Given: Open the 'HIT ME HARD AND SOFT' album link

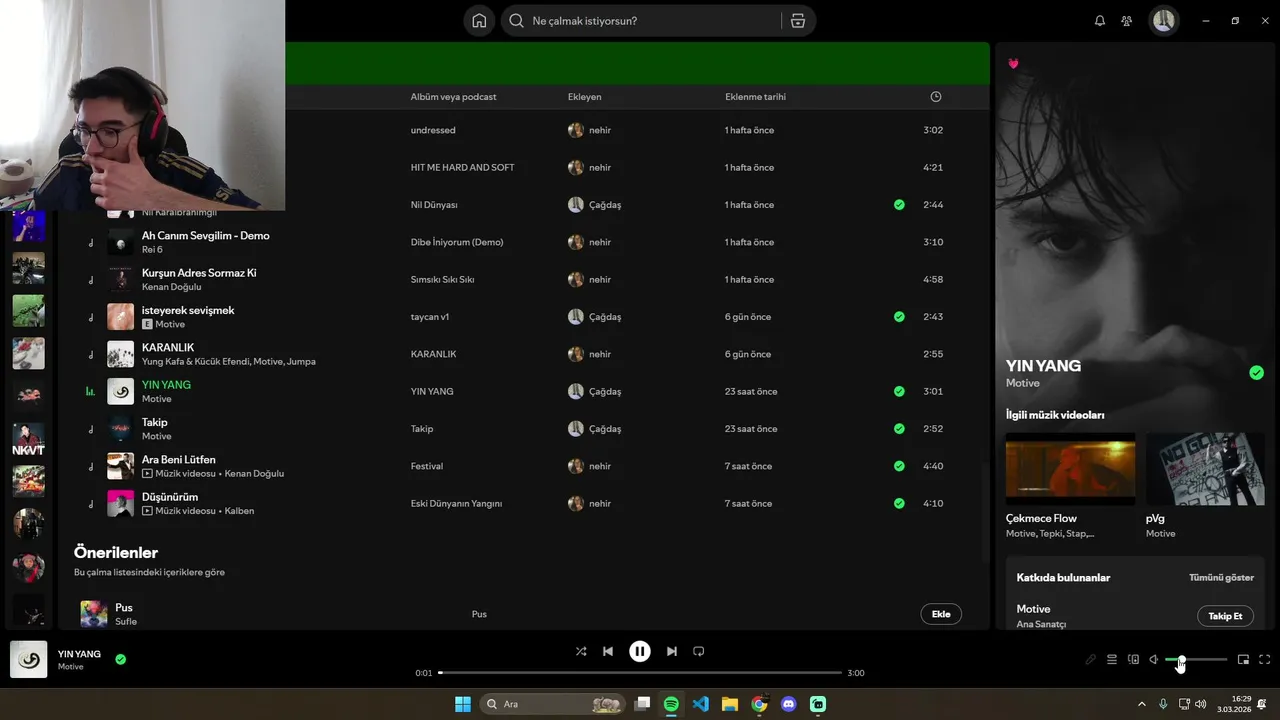Looking at the screenshot, I should pos(462,168).
